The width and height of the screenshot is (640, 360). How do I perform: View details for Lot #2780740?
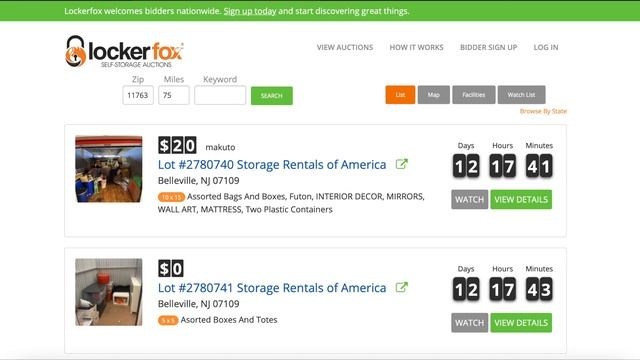coord(521,199)
